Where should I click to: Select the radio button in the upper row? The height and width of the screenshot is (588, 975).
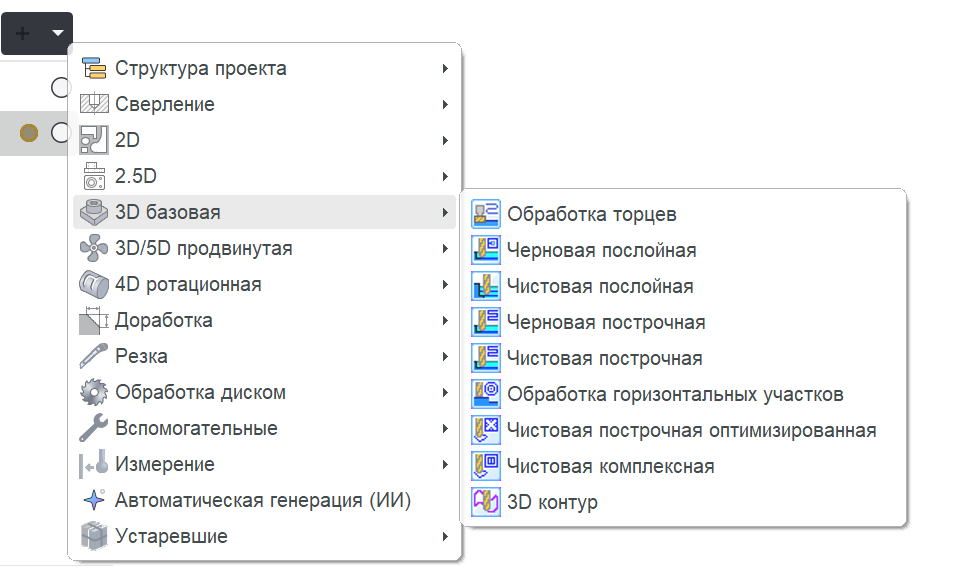pos(60,88)
